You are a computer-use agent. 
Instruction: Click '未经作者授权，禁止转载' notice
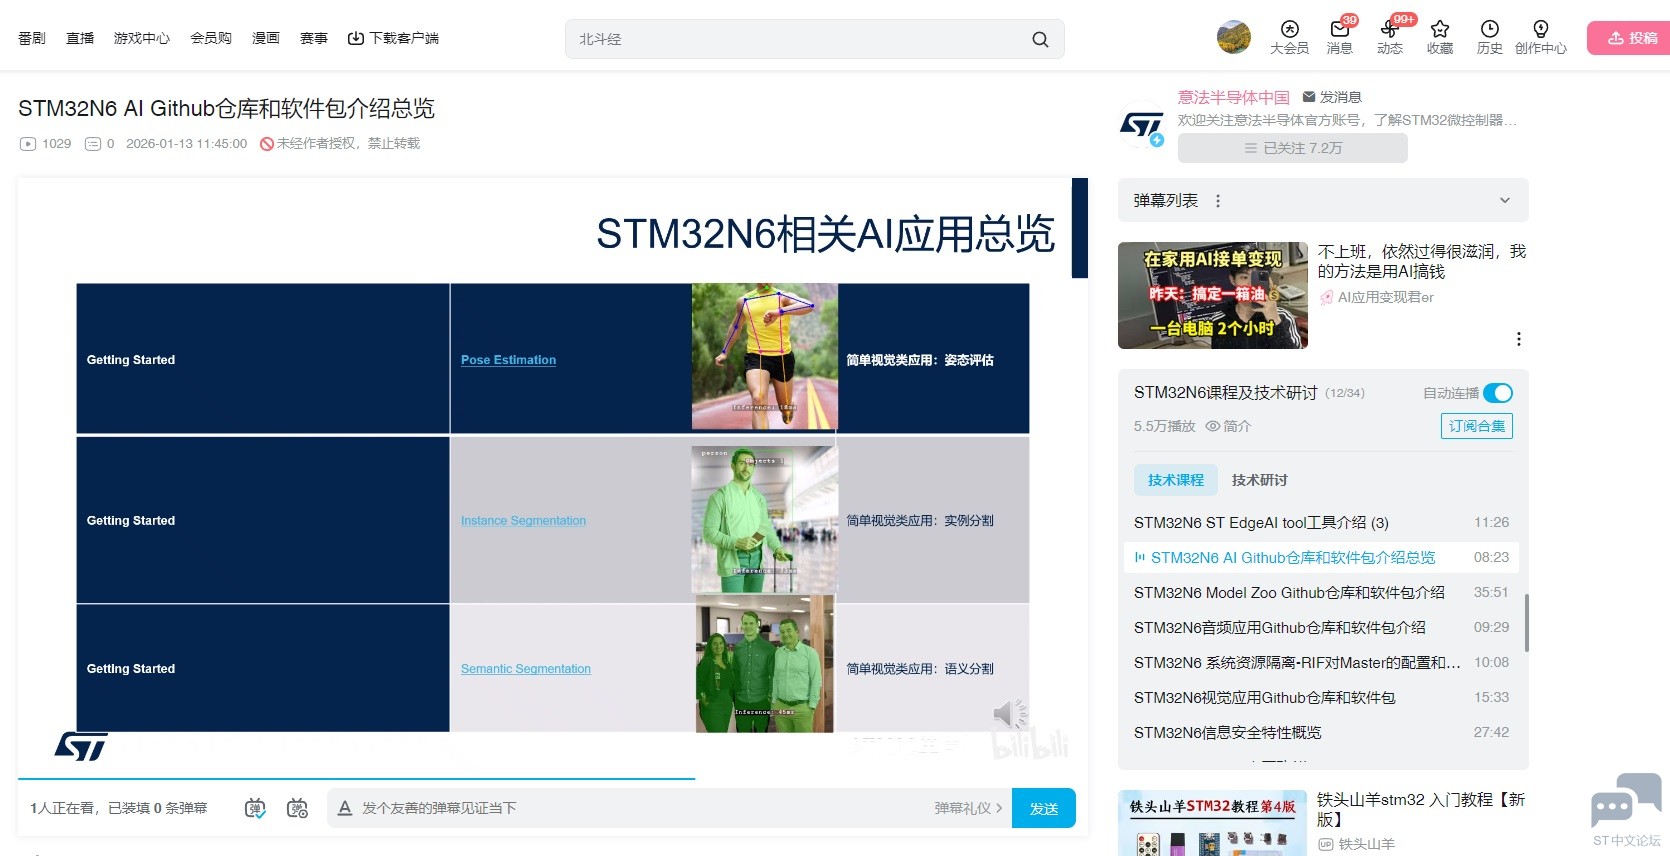pos(340,143)
